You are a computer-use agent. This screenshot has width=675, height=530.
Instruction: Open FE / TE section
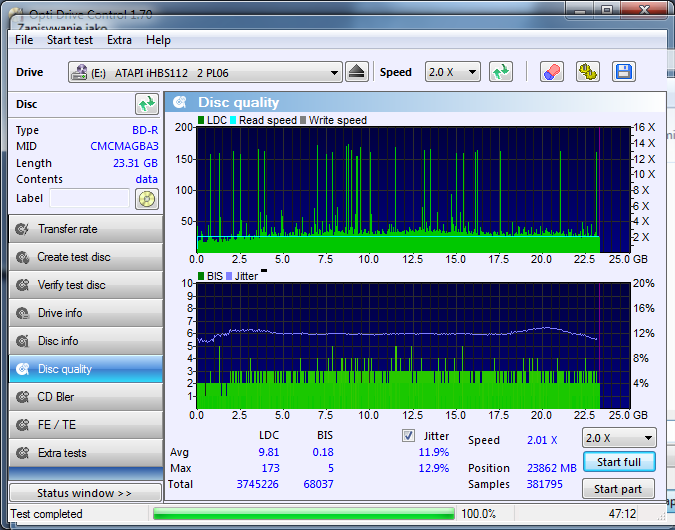[86, 425]
